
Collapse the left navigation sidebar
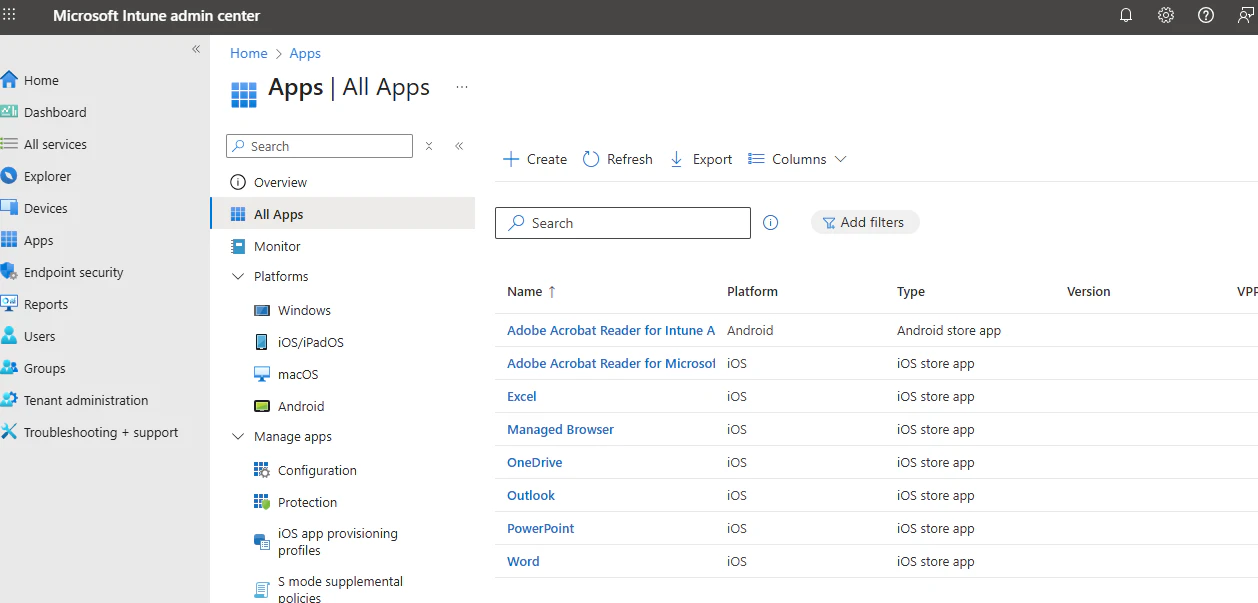coord(196,49)
